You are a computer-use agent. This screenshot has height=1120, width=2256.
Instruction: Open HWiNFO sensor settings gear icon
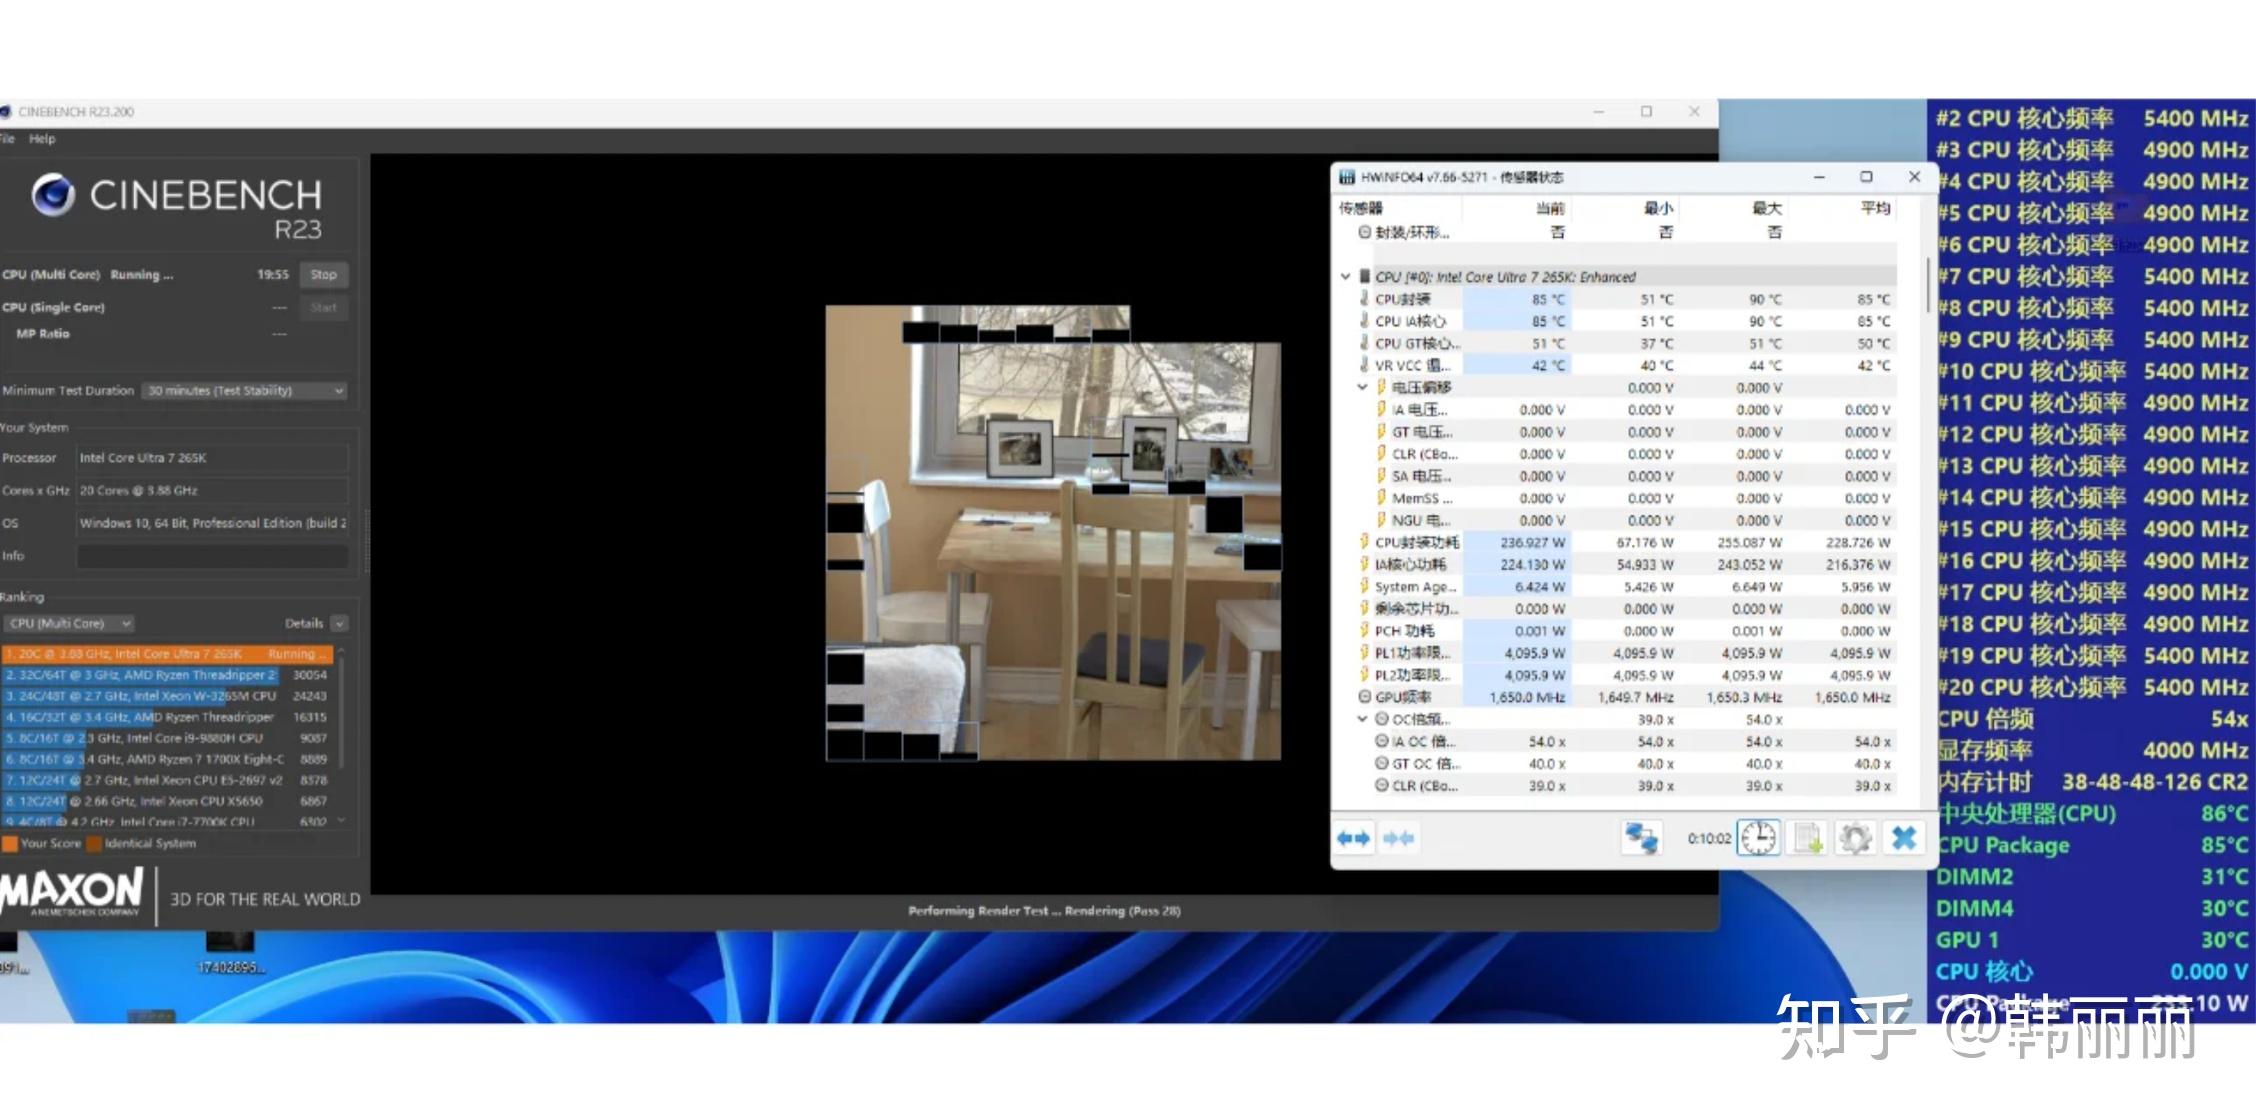click(x=1855, y=838)
